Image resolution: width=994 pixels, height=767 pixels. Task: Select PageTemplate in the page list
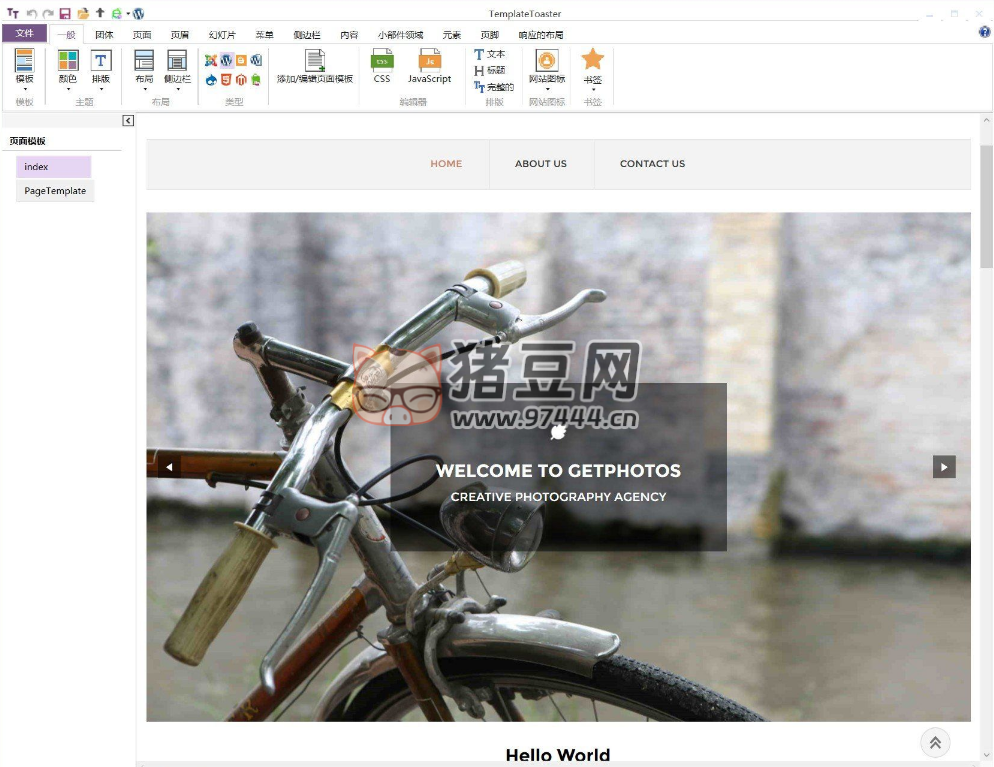55,191
